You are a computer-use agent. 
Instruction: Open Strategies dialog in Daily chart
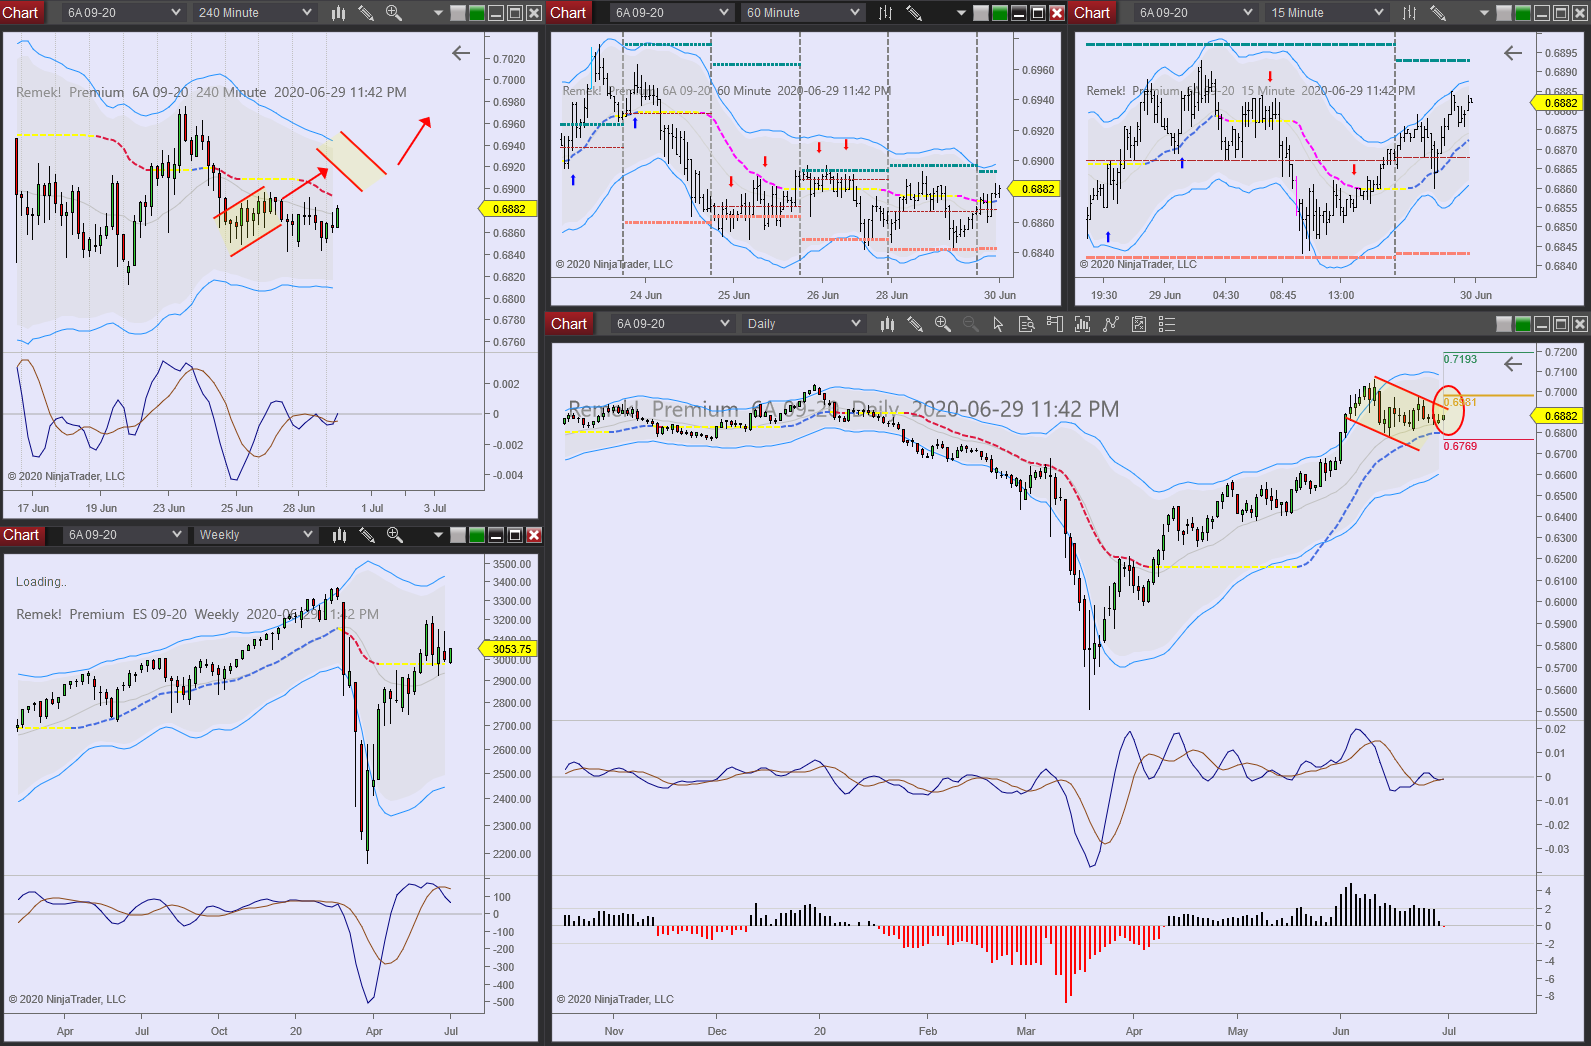pos(1138,324)
